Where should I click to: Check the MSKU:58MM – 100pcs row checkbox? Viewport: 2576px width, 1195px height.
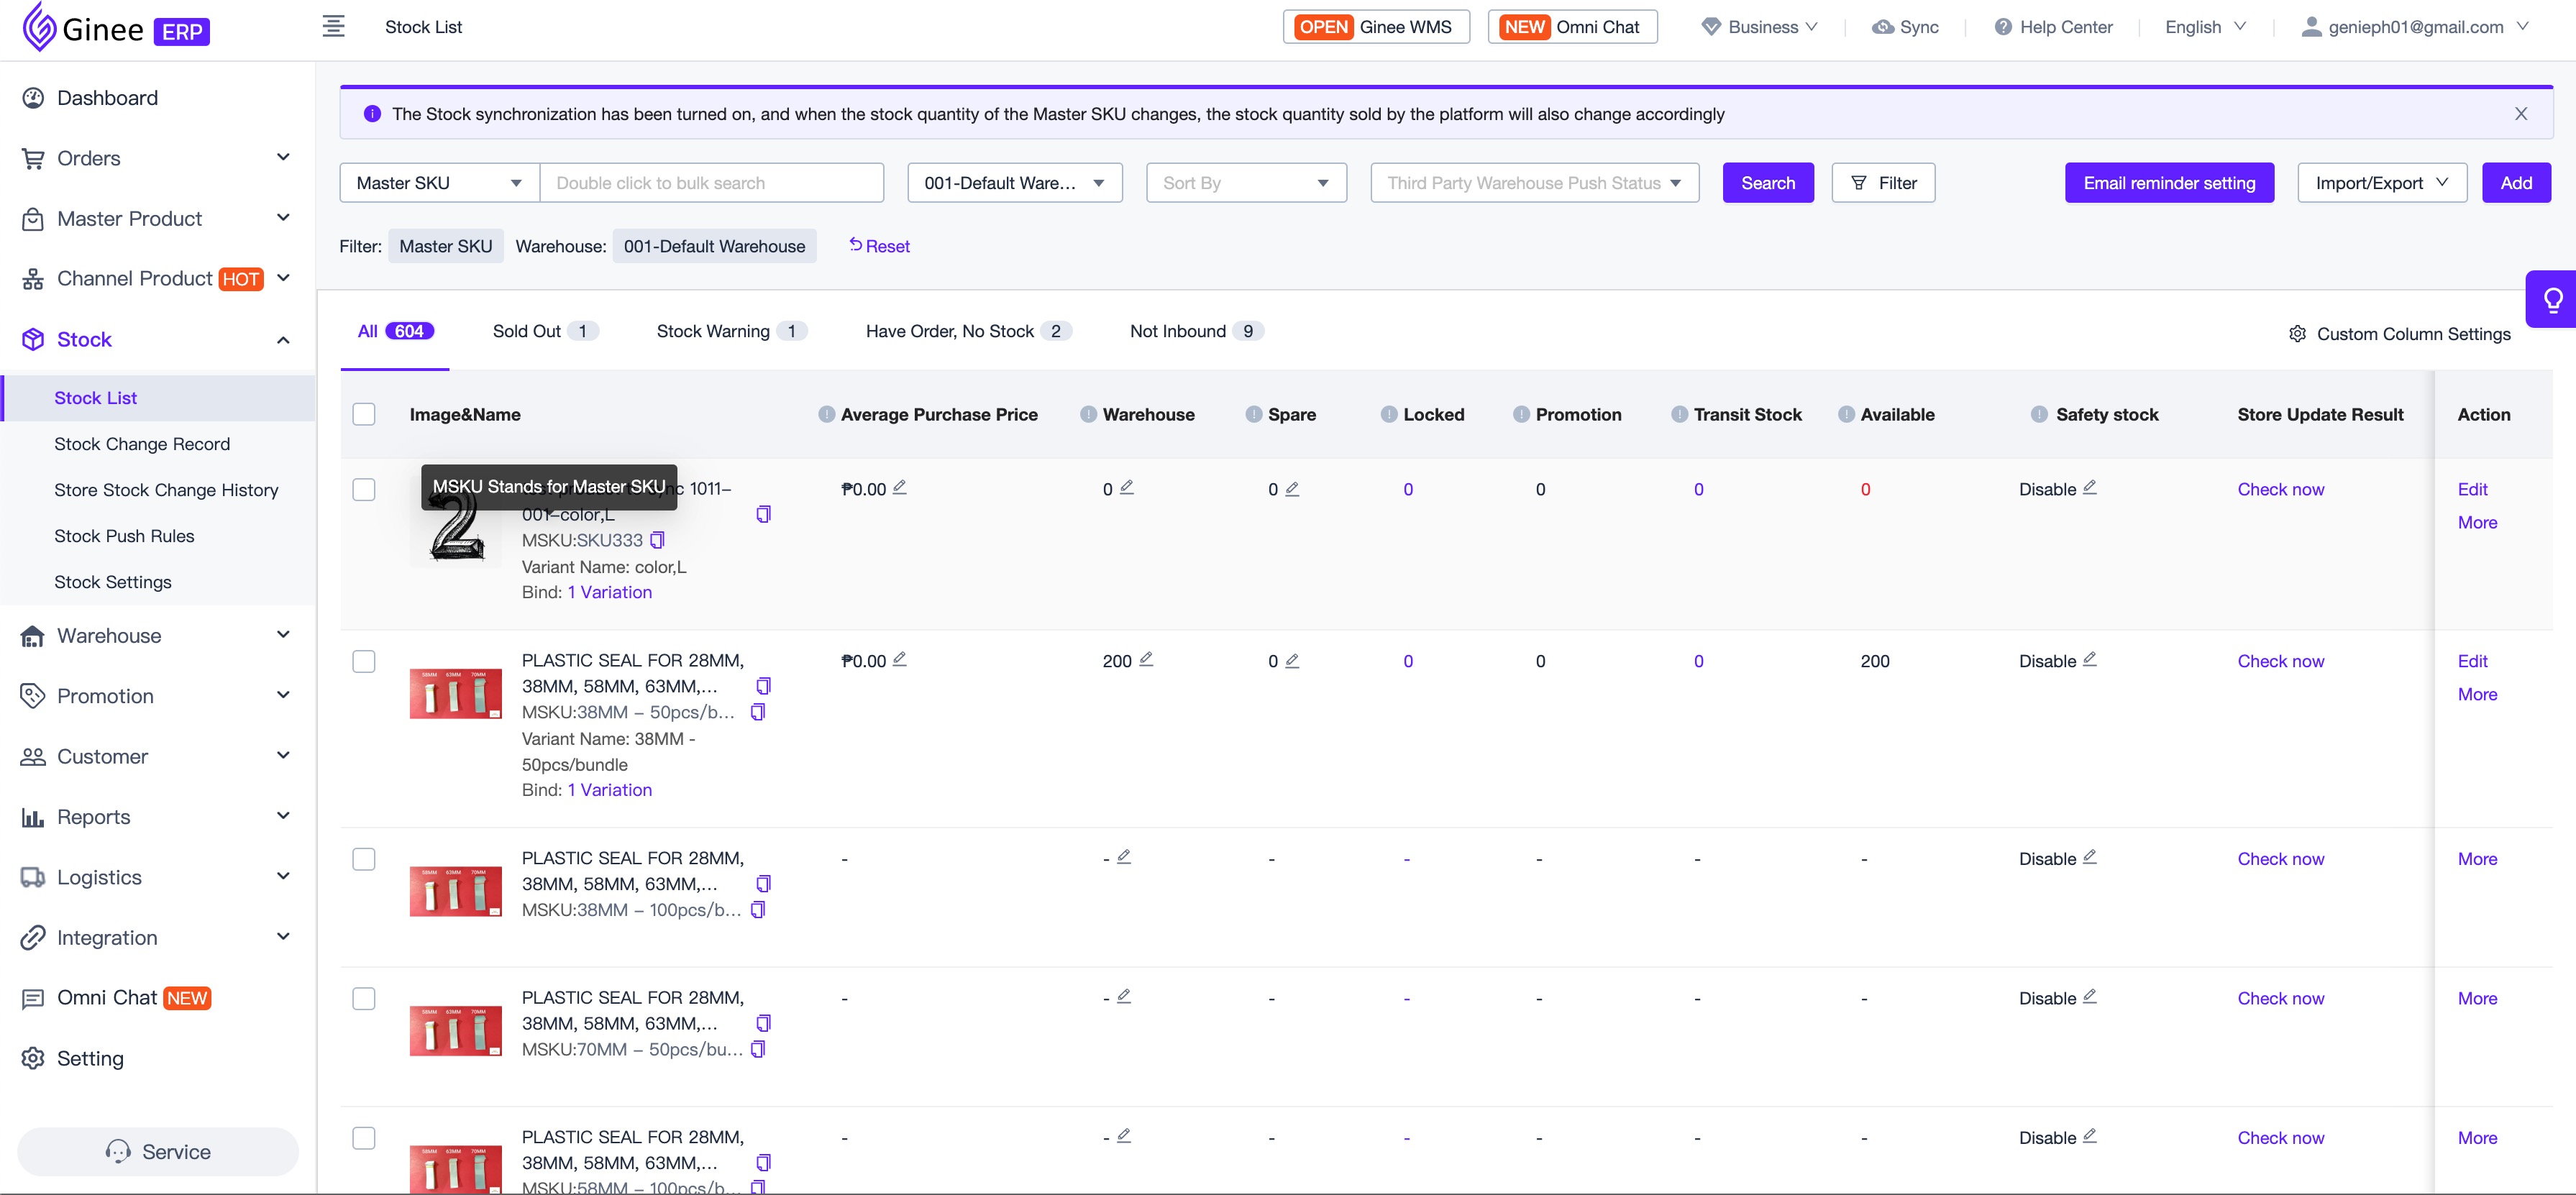[364, 1138]
